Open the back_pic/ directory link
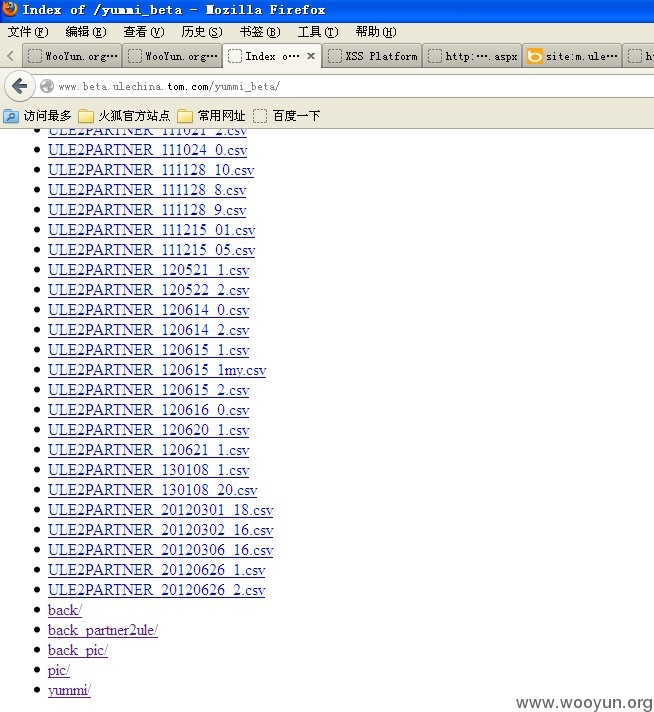654x712 pixels. pos(78,650)
